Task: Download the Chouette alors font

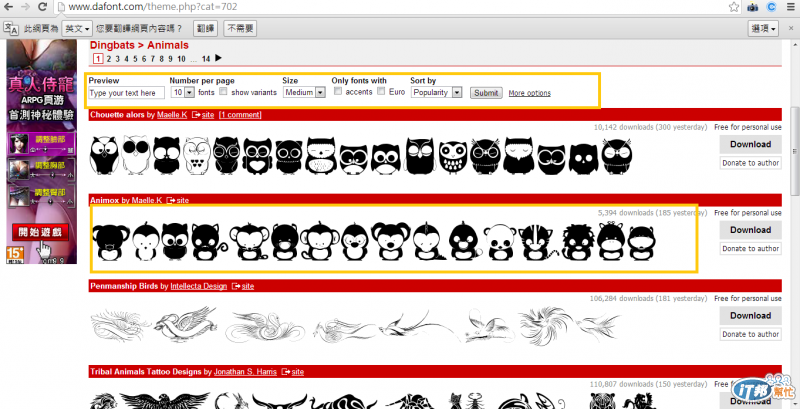Action: click(x=751, y=144)
